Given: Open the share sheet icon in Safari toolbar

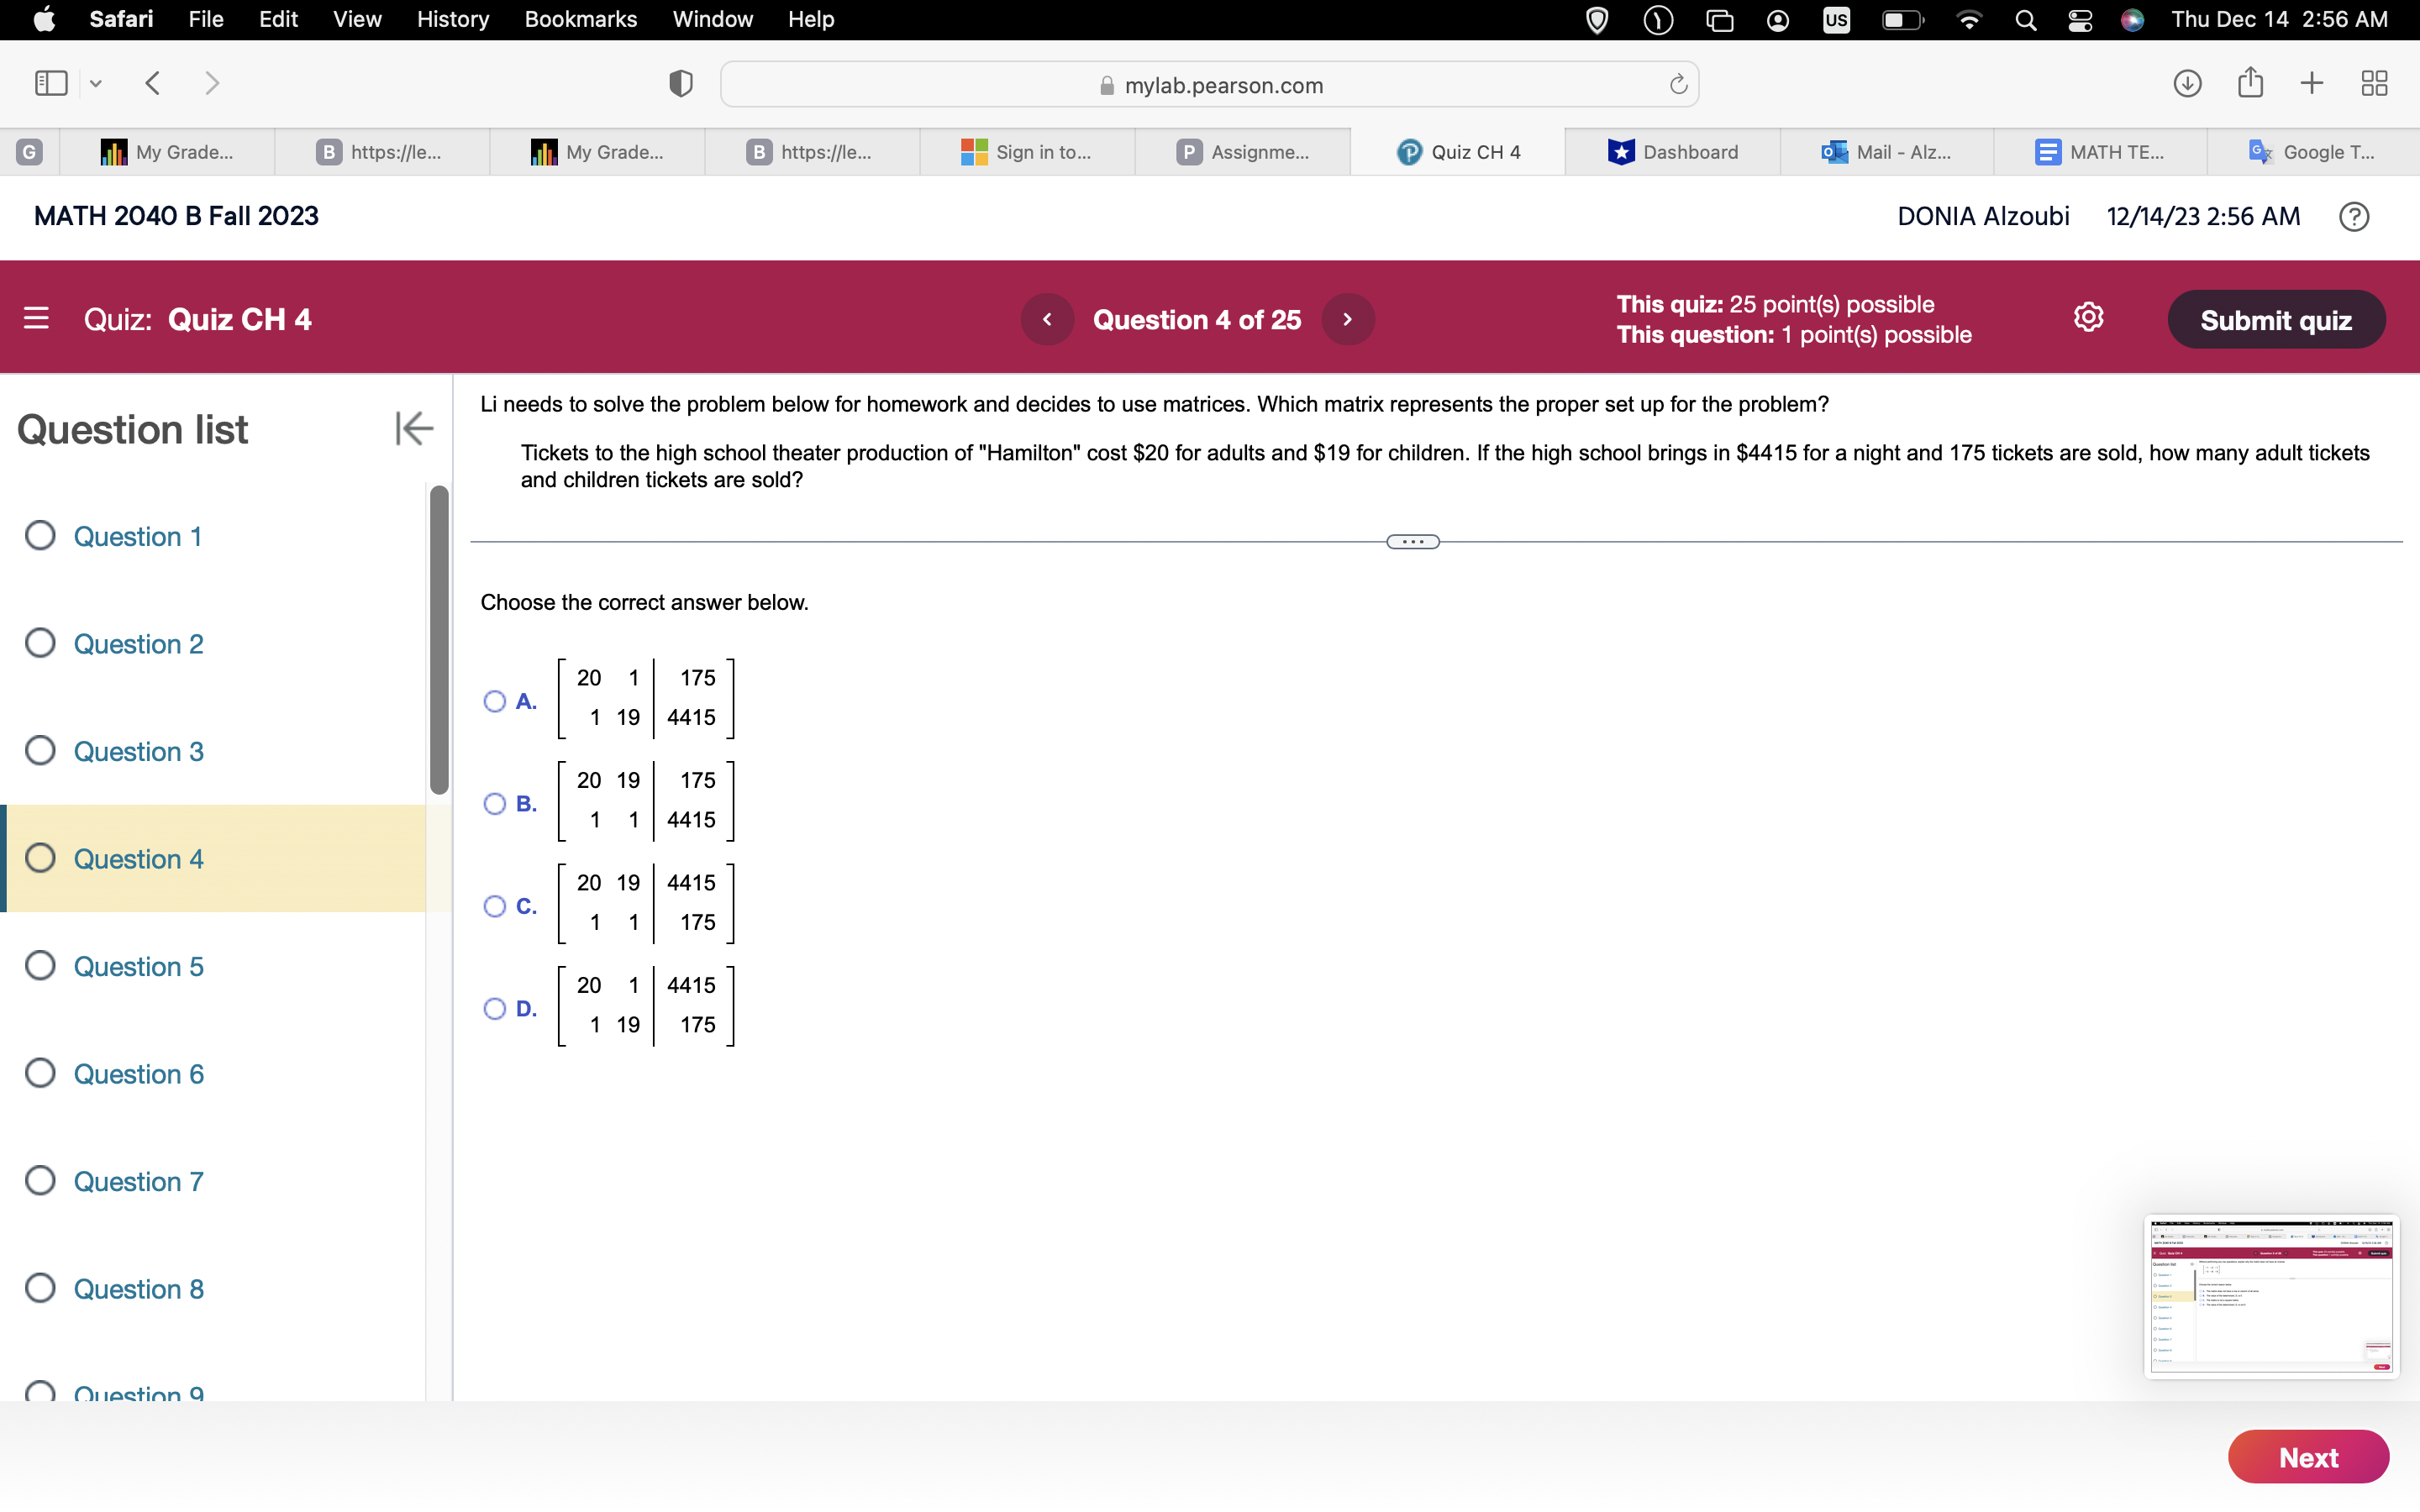Looking at the screenshot, I should click(x=2249, y=84).
